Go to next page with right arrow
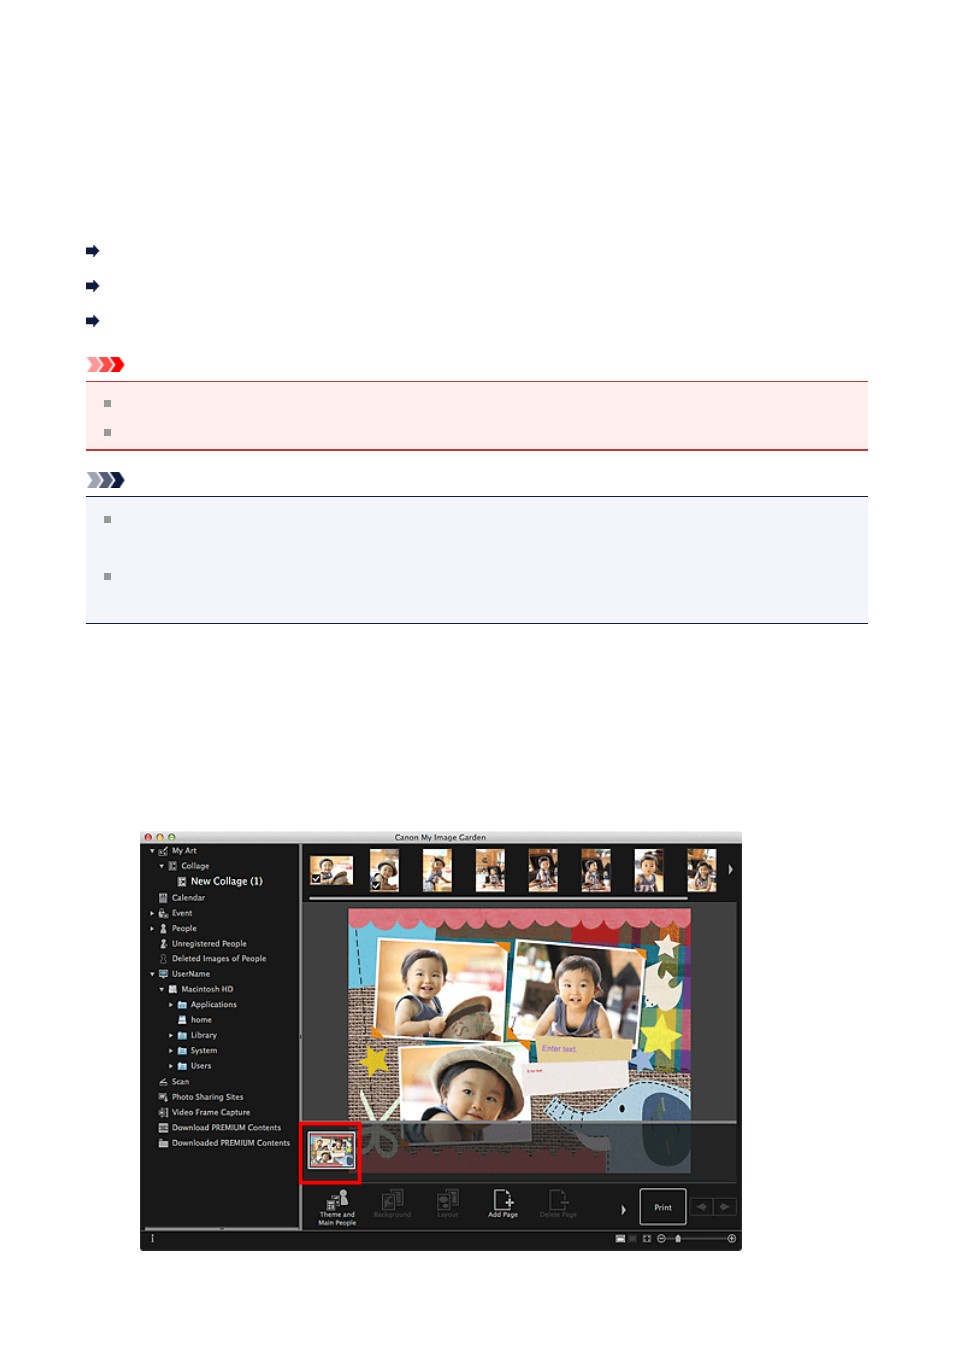The width and height of the screenshot is (954, 1350). (x=725, y=1207)
